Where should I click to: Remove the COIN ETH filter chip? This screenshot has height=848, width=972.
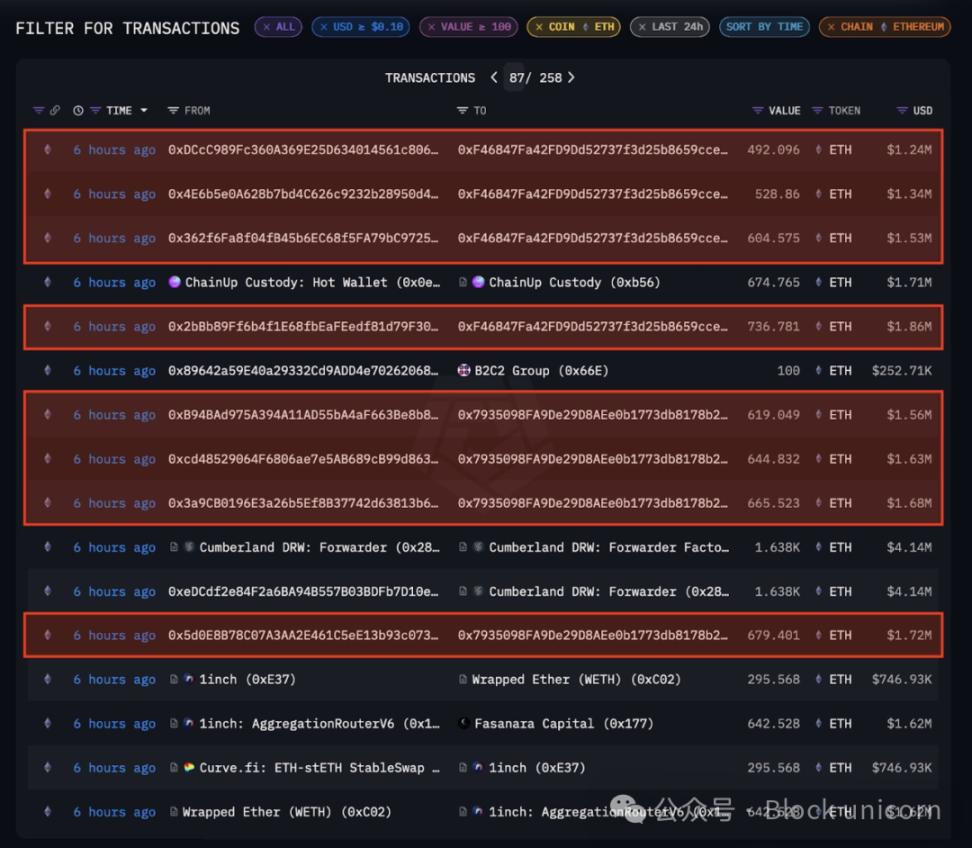[539, 27]
